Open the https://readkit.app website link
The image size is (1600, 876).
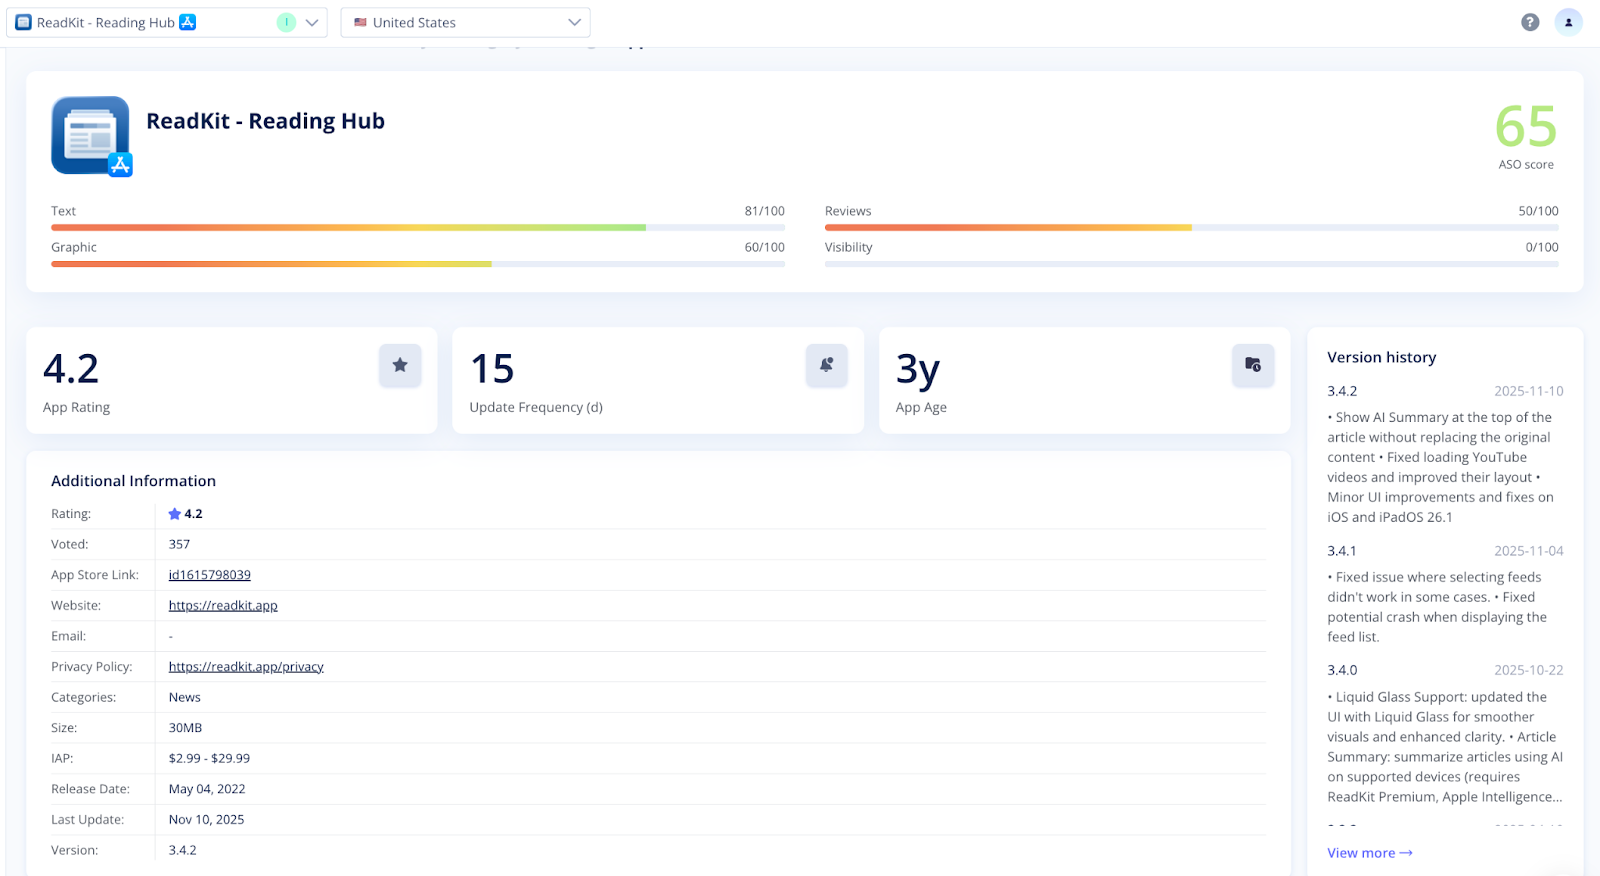tap(223, 606)
